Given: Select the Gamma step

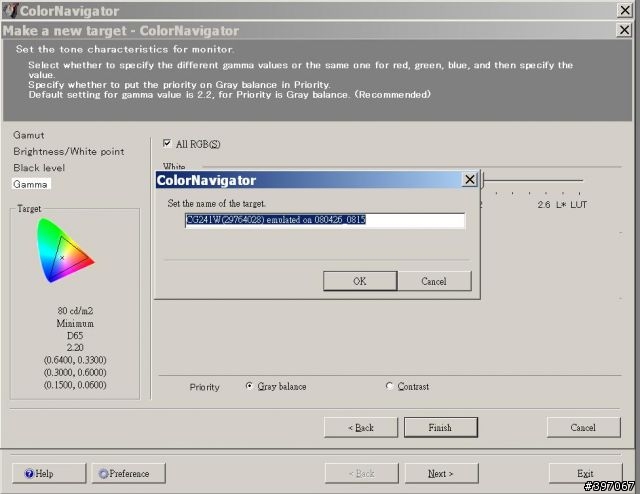Looking at the screenshot, I should click(x=31, y=184).
